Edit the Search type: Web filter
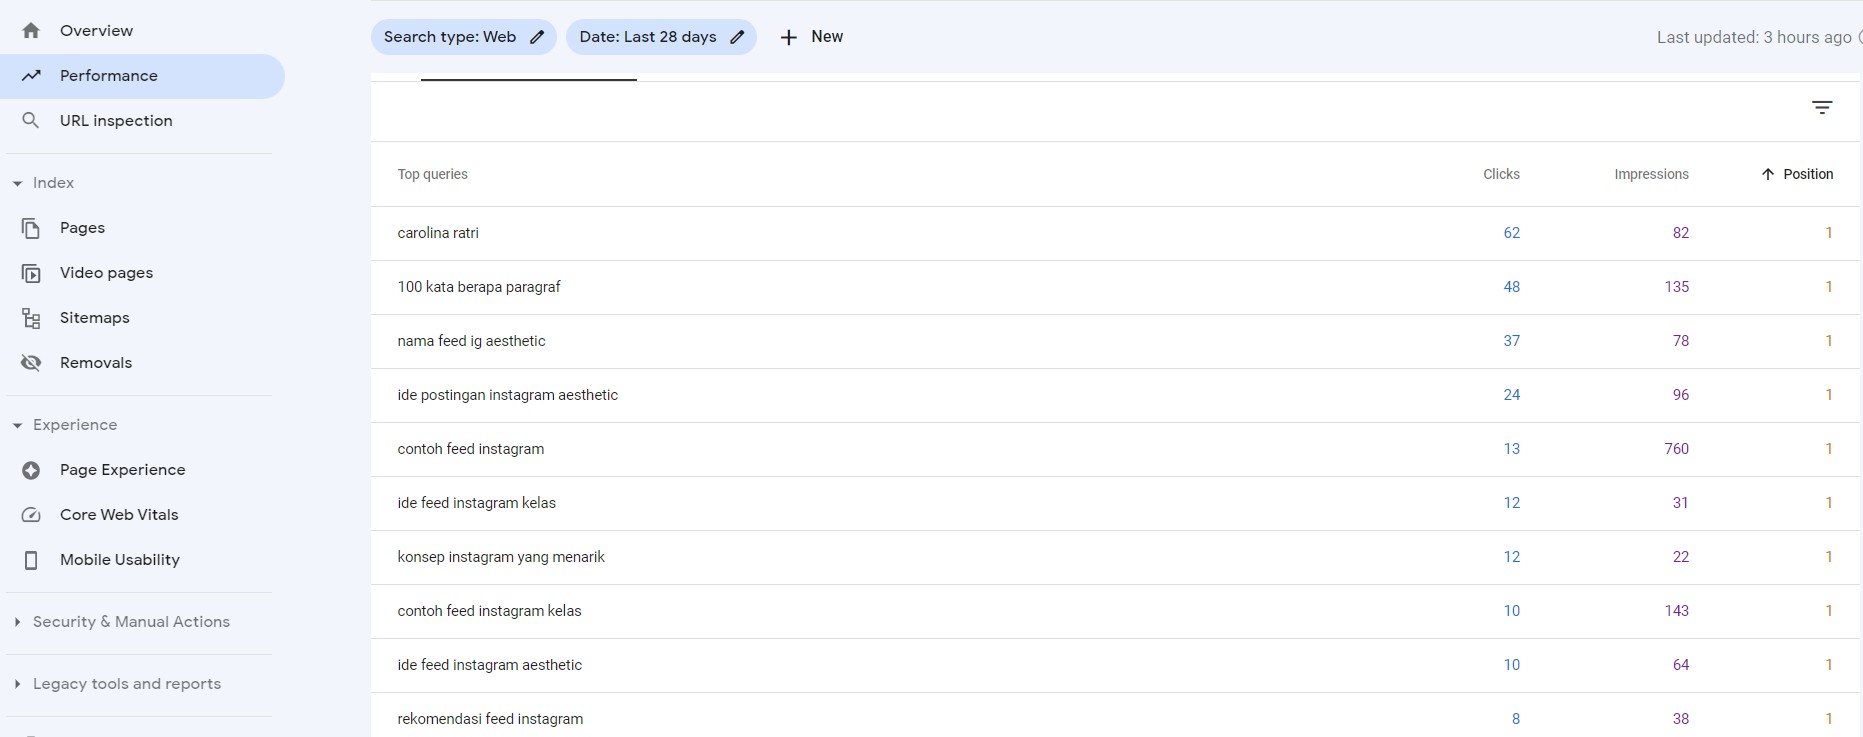 click(x=464, y=37)
